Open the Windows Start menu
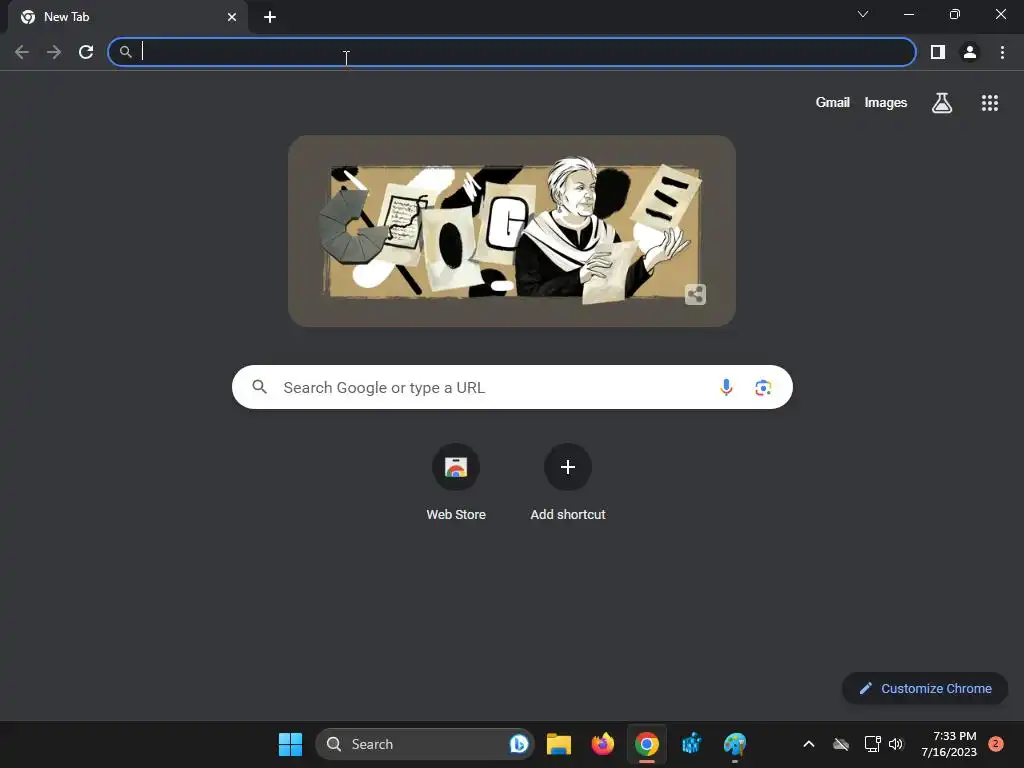The image size is (1024, 768). [x=290, y=744]
